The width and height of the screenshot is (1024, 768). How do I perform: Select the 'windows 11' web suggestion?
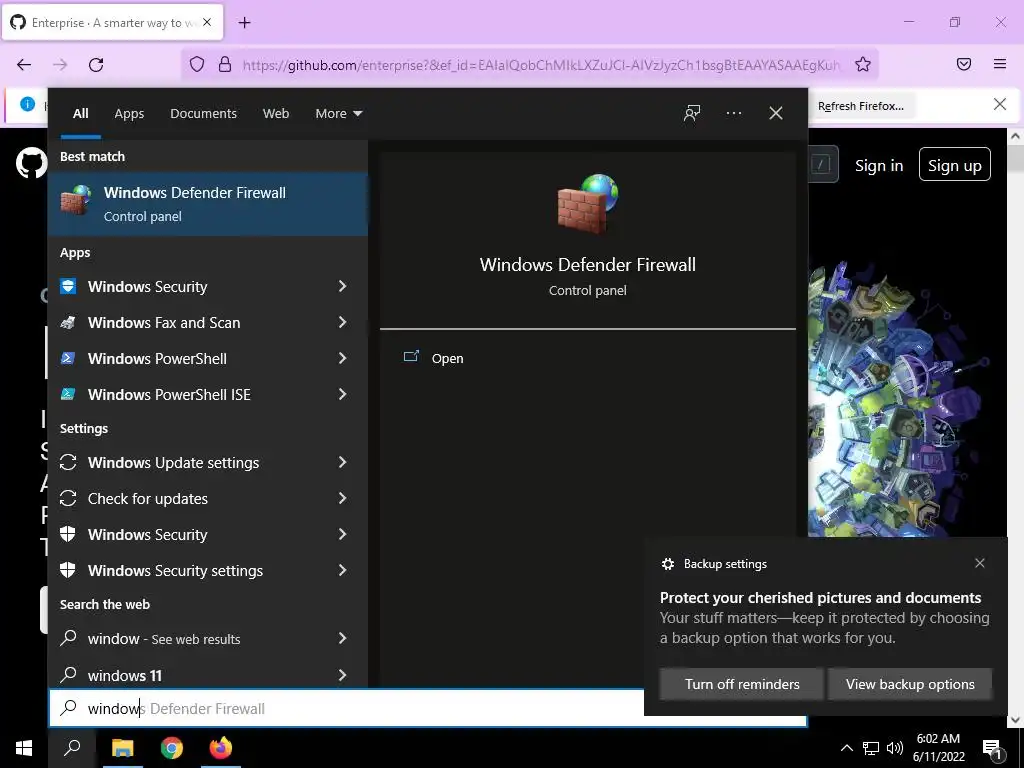208,675
